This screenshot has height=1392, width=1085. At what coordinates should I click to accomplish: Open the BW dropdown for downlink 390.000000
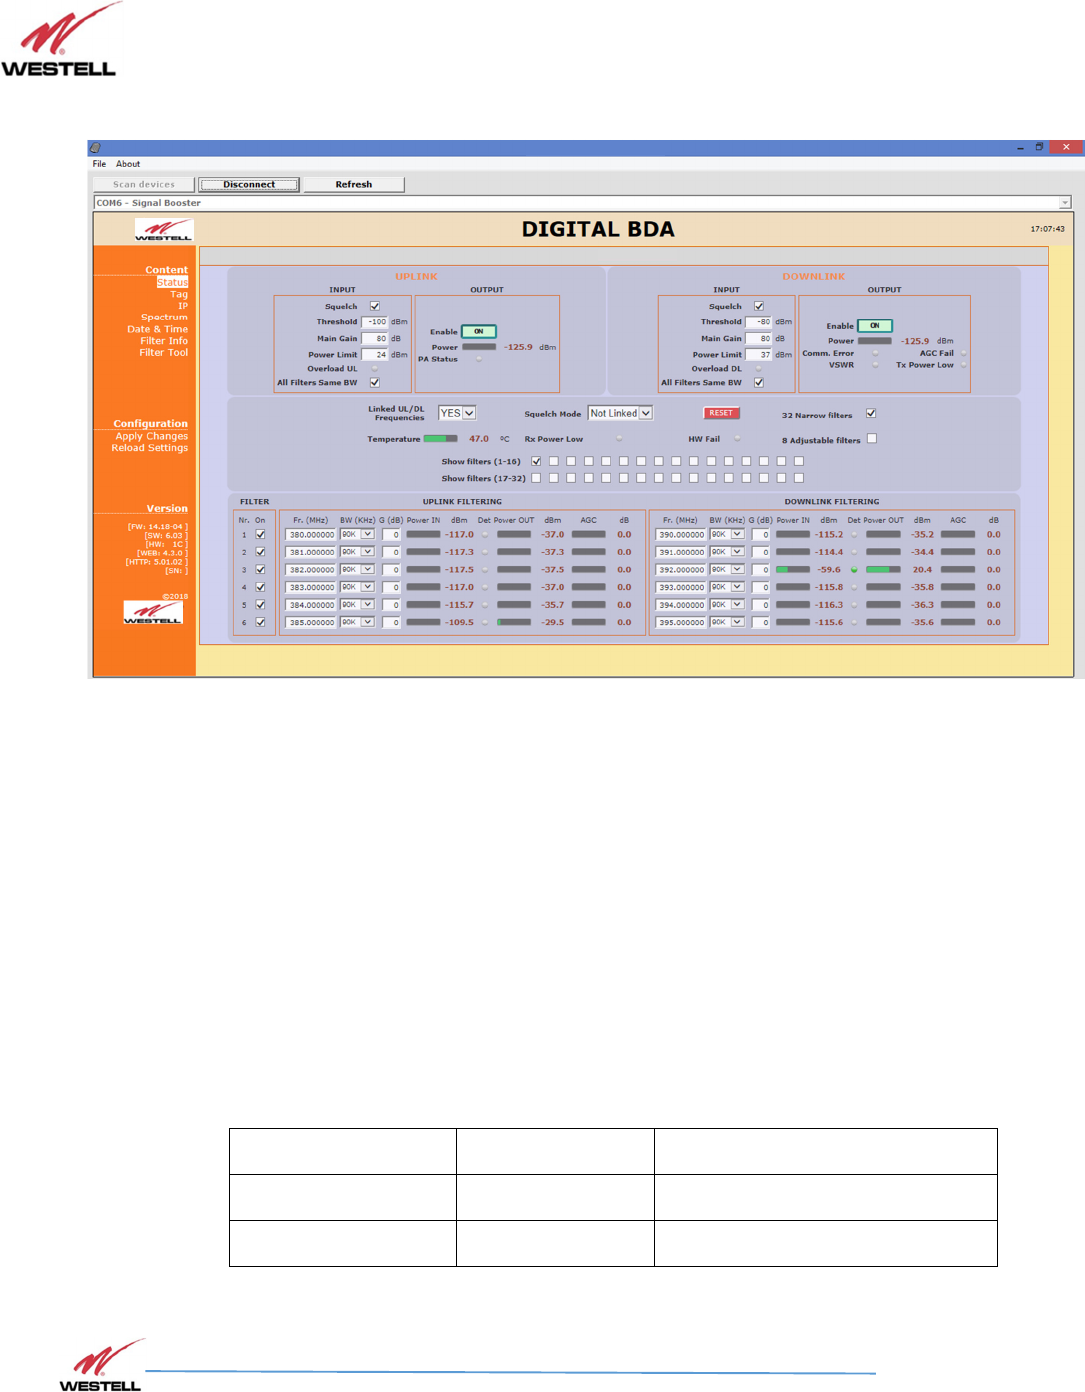point(727,534)
